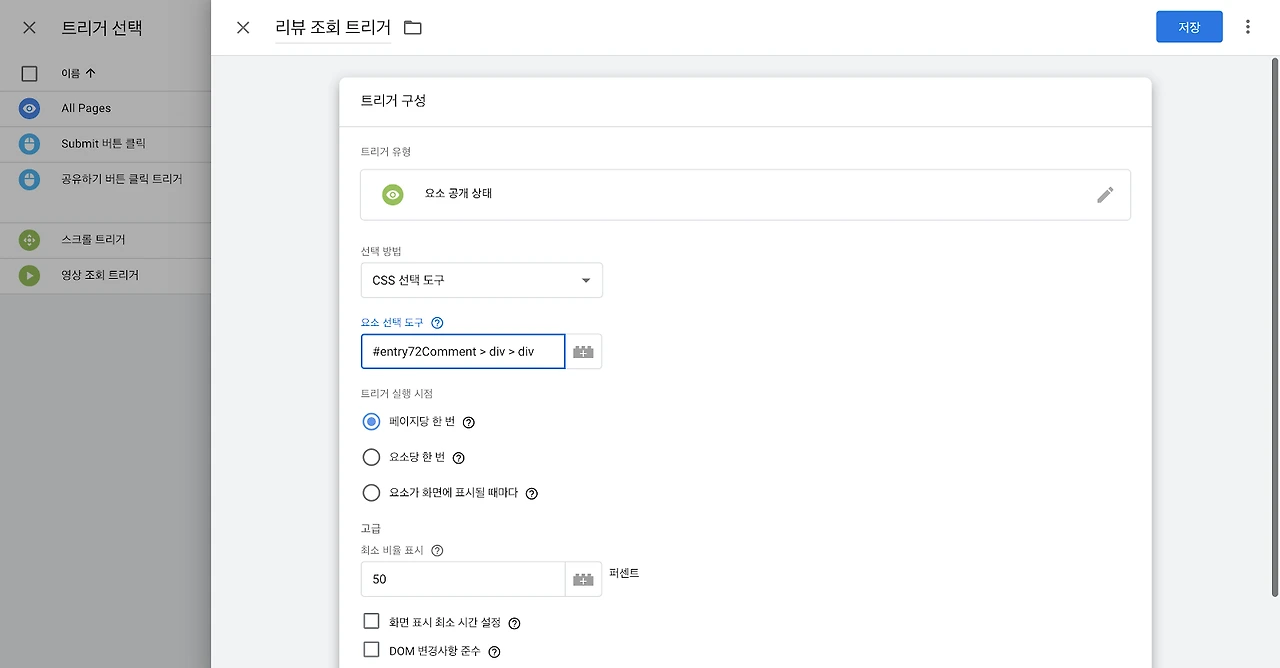Viewport: 1280px width, 668px height.
Task: Open help for 페이지당 한 번 option
Action: coord(469,422)
